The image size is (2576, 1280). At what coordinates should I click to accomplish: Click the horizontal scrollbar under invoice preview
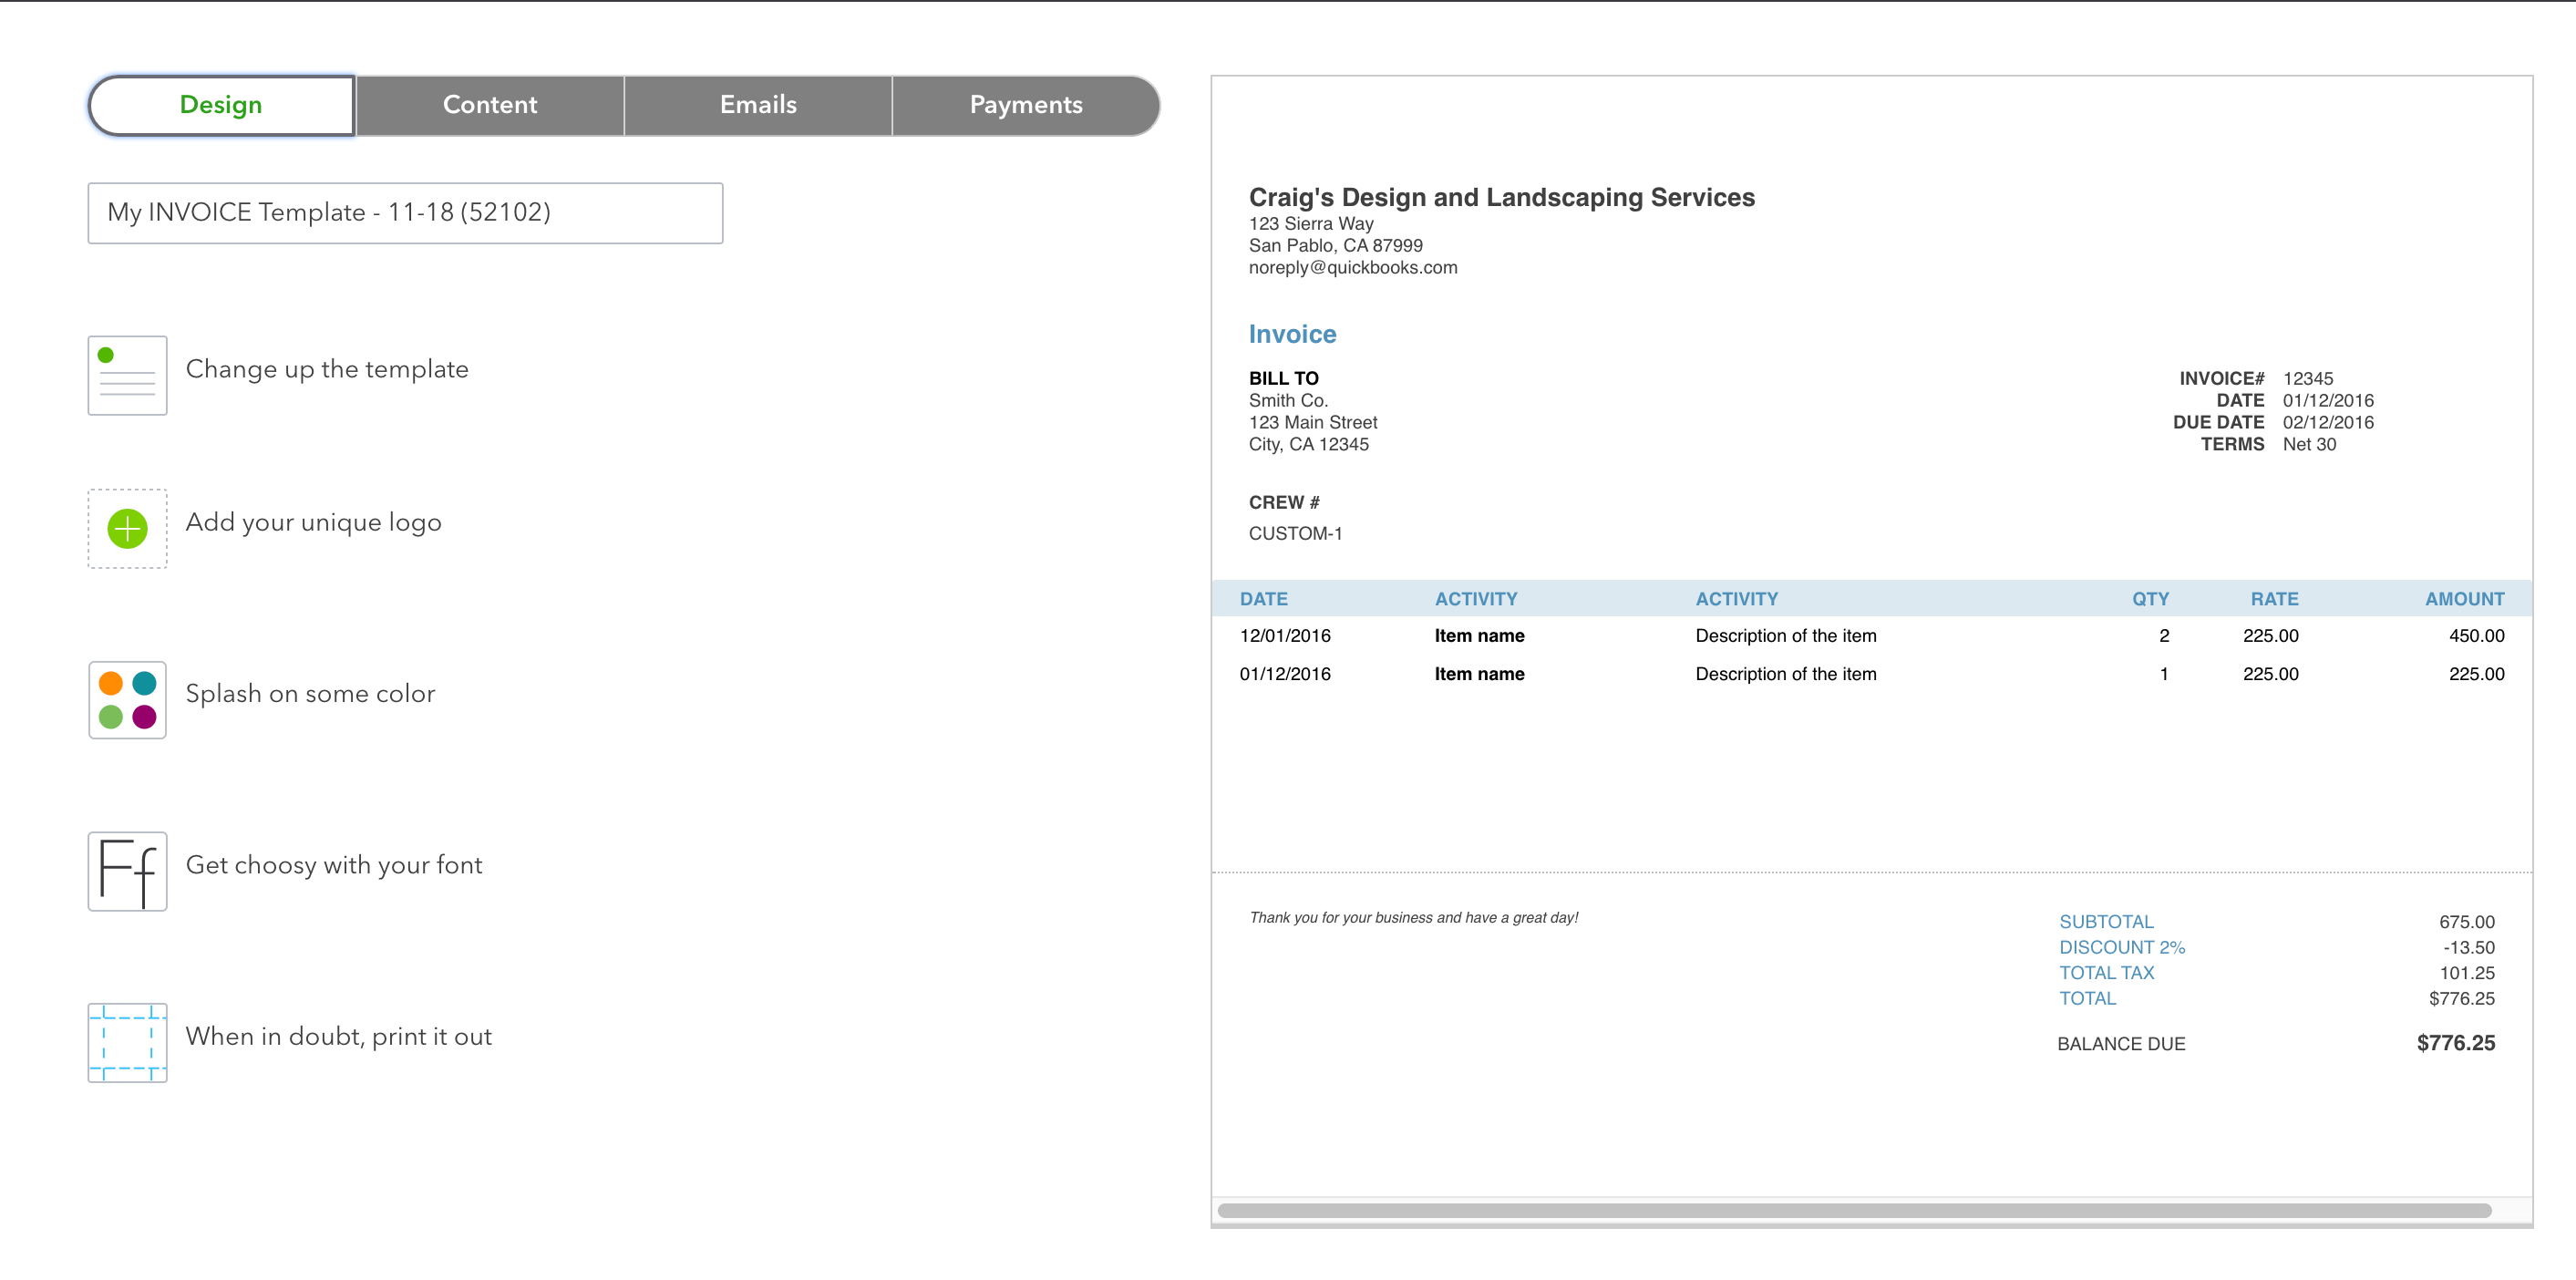1853,1210
